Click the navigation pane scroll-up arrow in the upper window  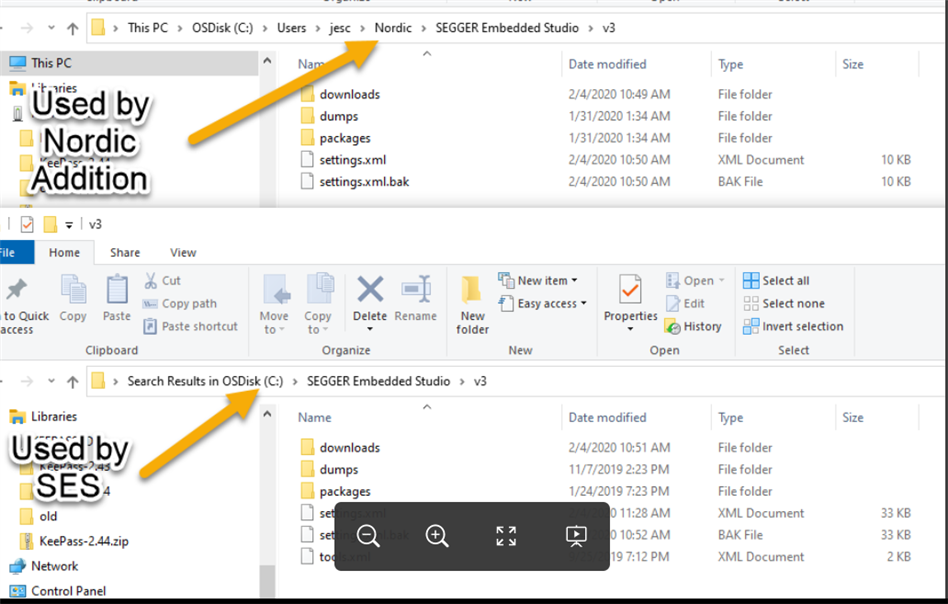[267, 60]
